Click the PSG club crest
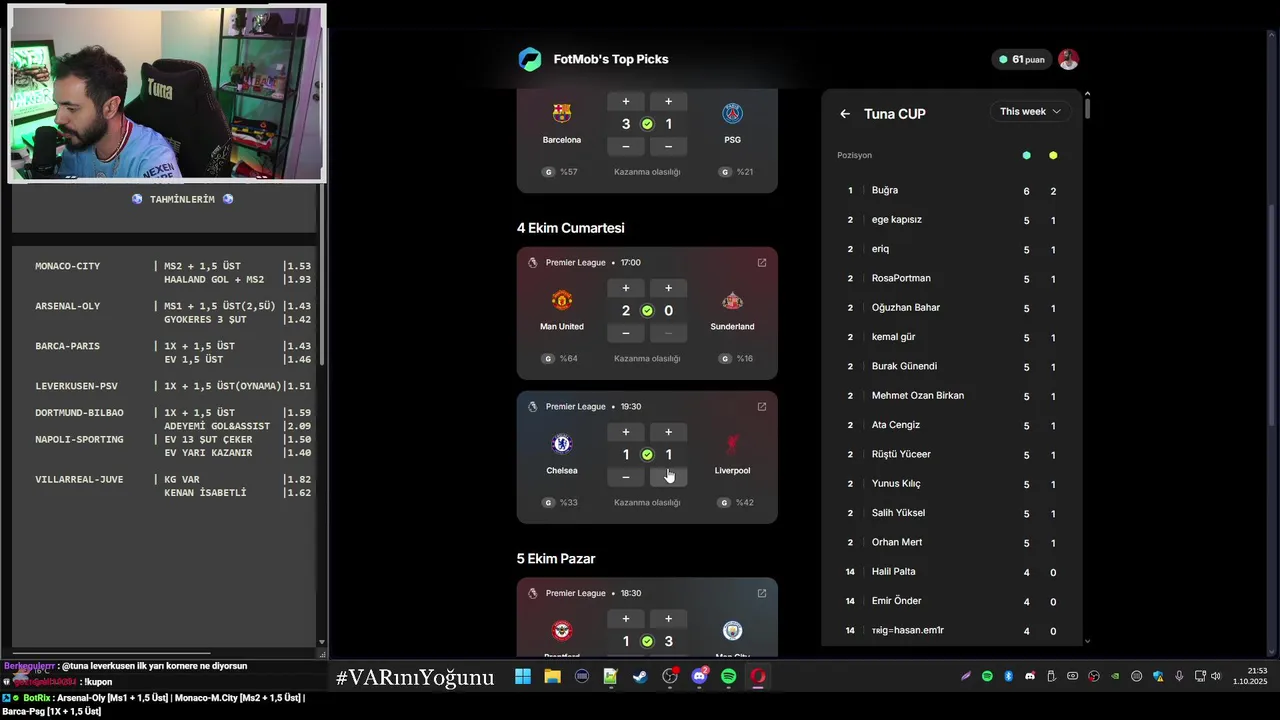The width and height of the screenshot is (1280, 720). point(732,113)
